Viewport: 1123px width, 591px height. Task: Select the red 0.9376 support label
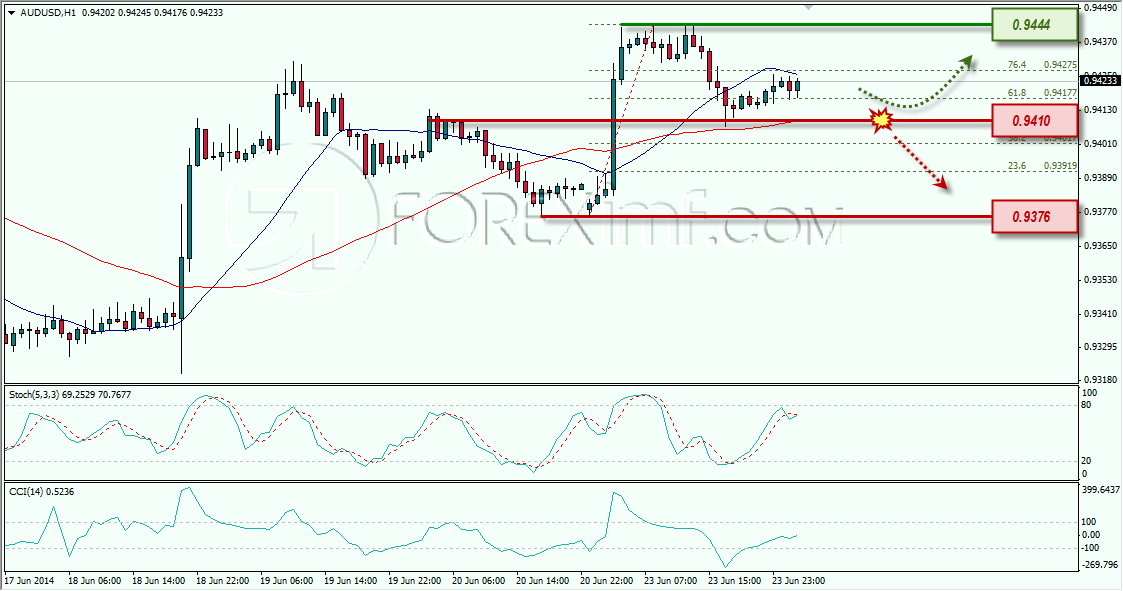pyautogui.click(x=1034, y=216)
